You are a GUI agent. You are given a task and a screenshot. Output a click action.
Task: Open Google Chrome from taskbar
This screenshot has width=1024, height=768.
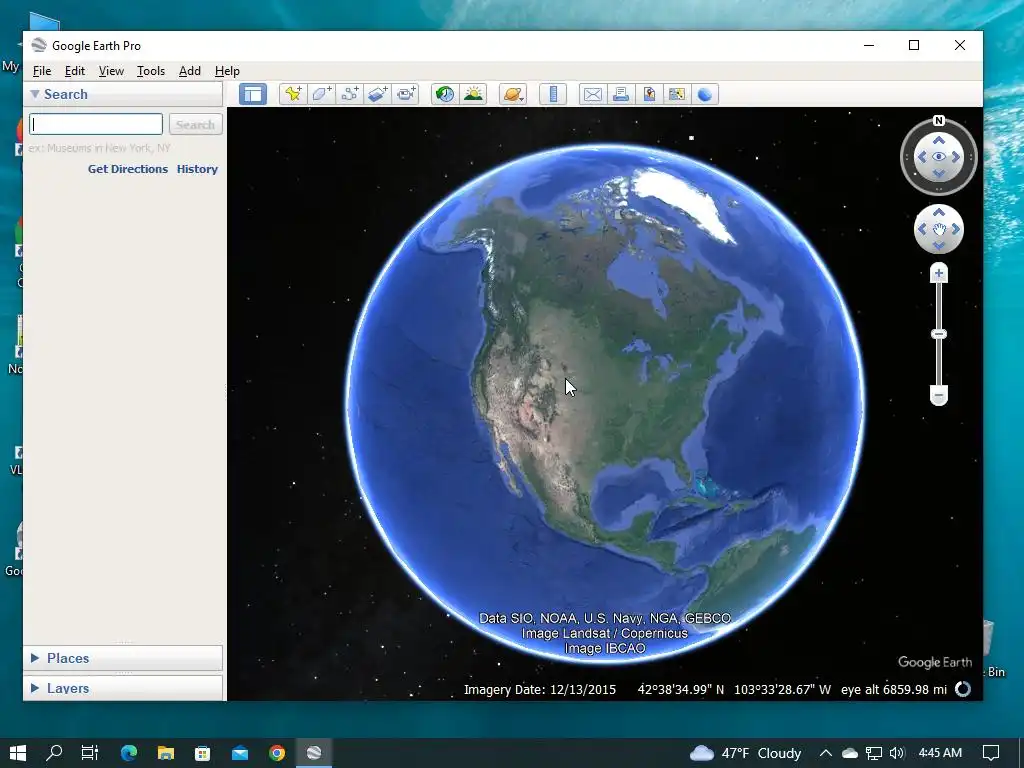click(277, 753)
